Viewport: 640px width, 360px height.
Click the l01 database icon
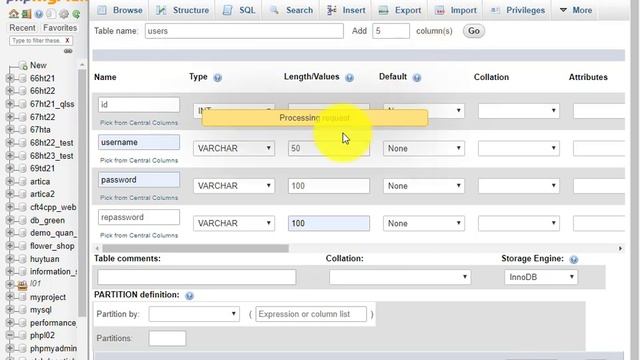click(x=22, y=284)
